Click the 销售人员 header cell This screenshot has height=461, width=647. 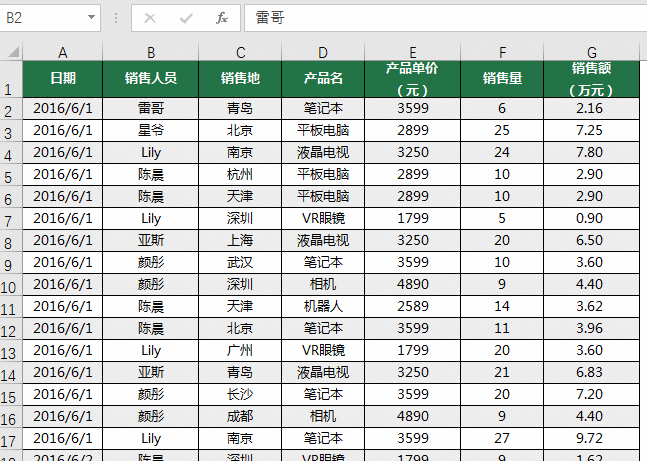tap(150, 78)
